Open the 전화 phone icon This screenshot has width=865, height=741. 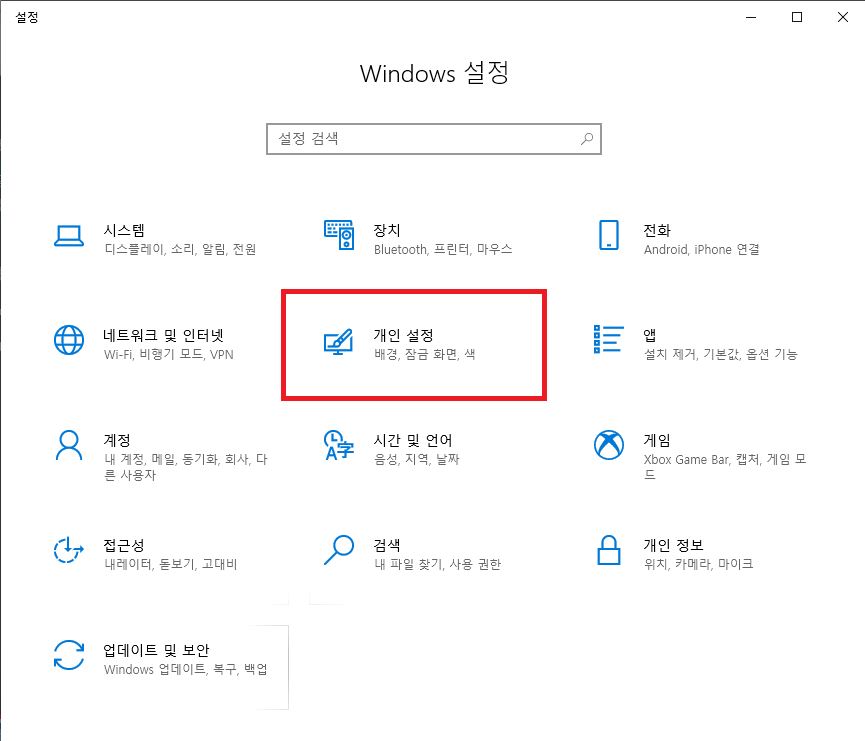608,235
